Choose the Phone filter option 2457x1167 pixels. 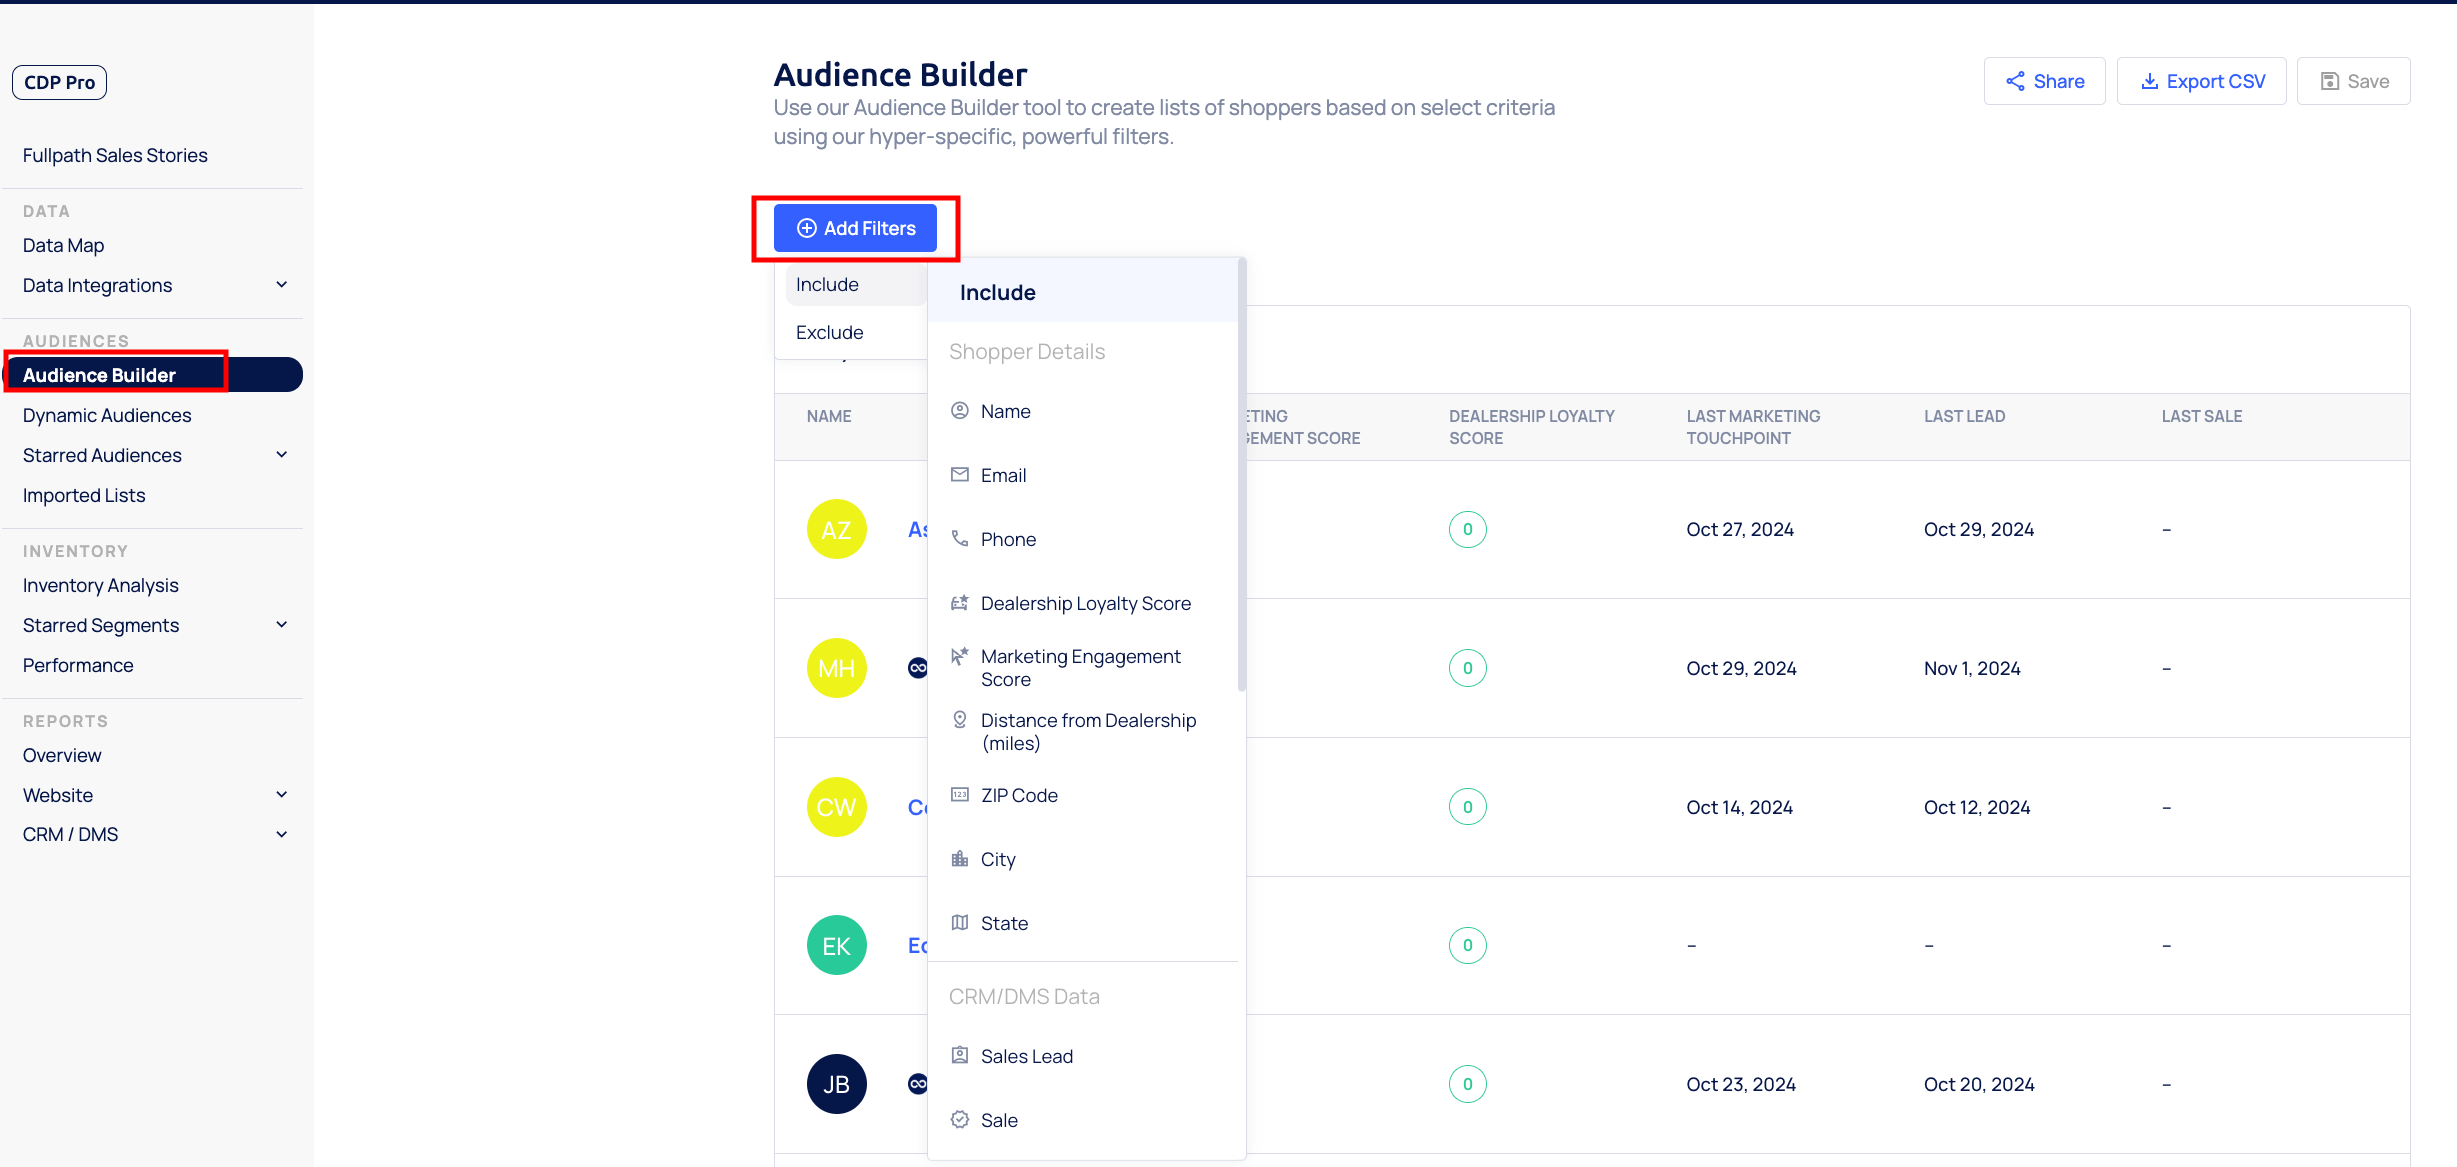(1007, 539)
